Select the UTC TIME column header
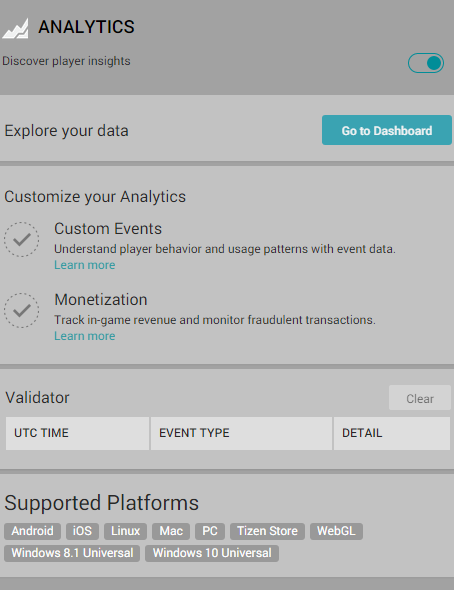 [77, 433]
